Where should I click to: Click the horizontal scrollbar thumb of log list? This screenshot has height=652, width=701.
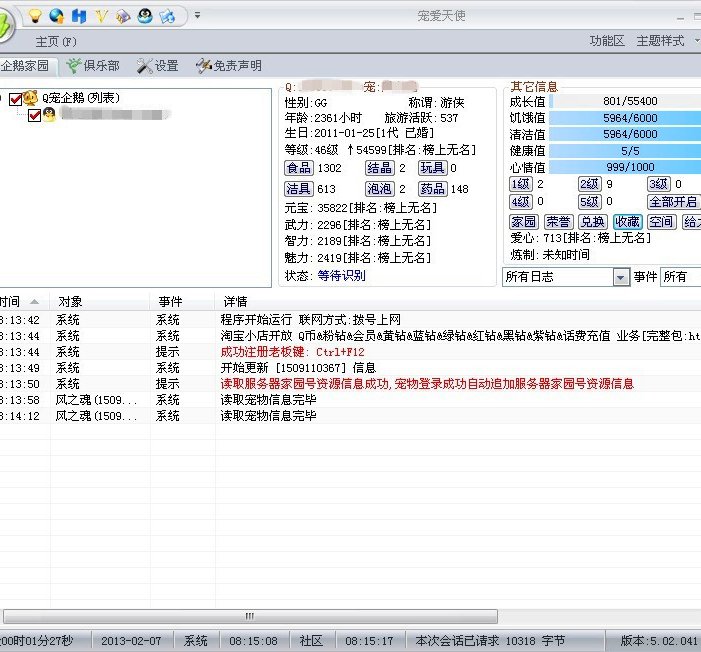pyautogui.click(x=250, y=616)
